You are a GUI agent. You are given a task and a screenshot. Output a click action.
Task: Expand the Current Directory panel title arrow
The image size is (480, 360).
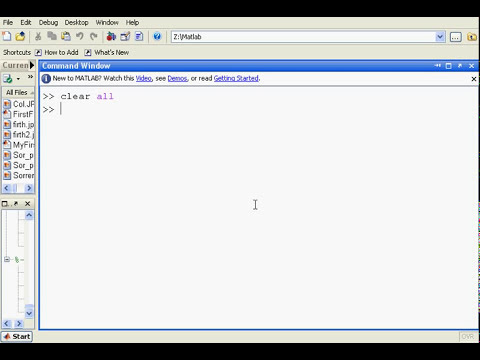(x=32, y=65)
